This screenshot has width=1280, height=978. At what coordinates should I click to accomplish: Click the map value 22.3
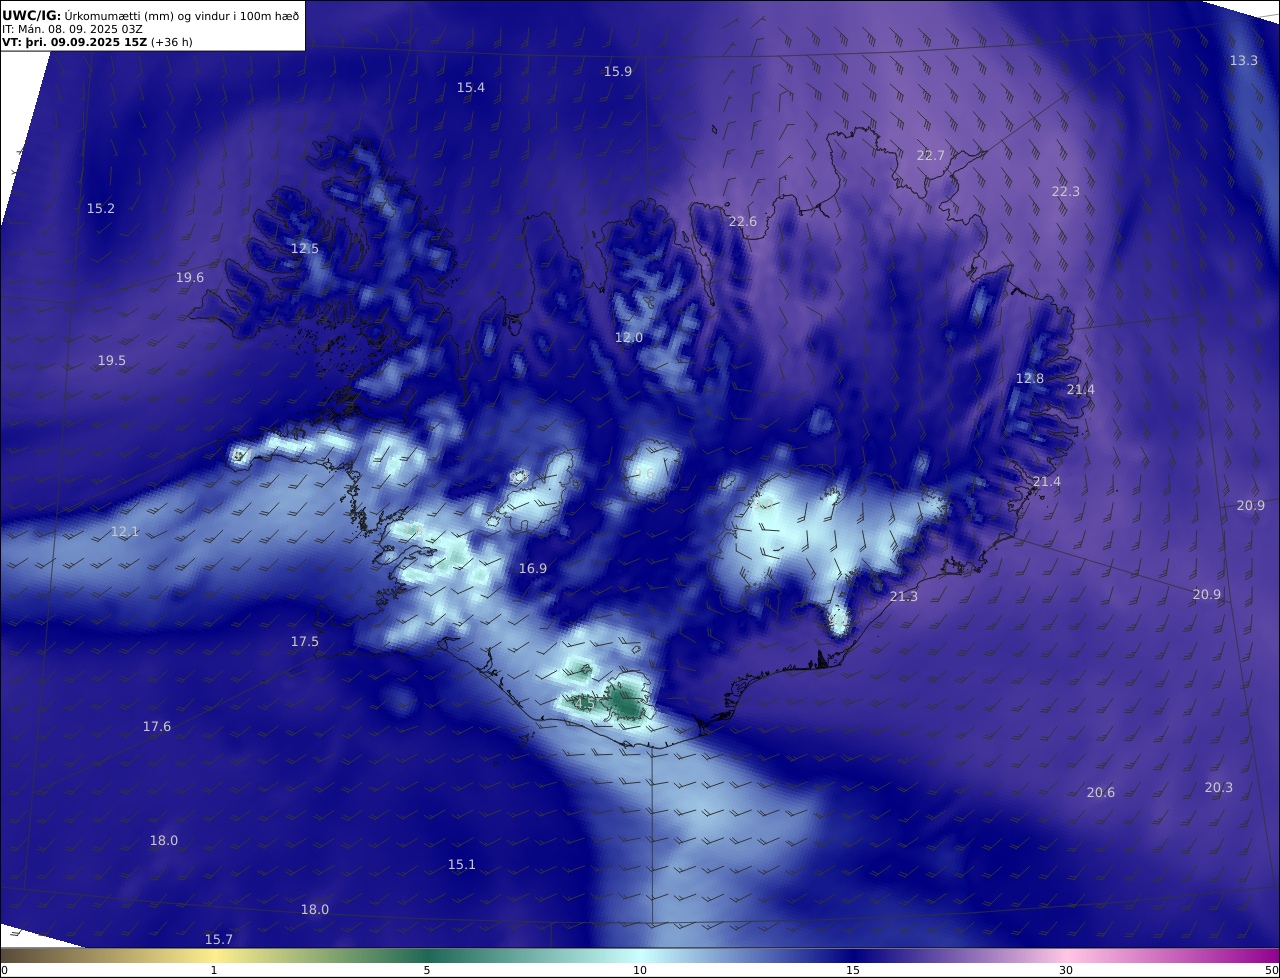point(1066,192)
